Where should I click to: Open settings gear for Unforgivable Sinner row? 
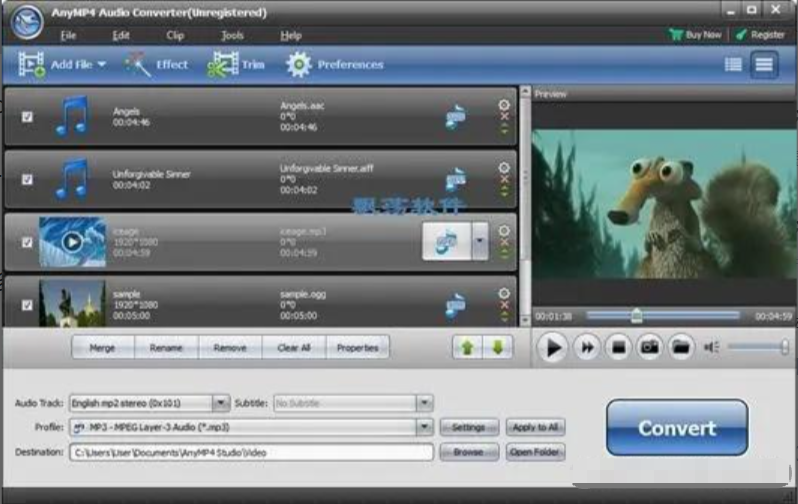[504, 167]
